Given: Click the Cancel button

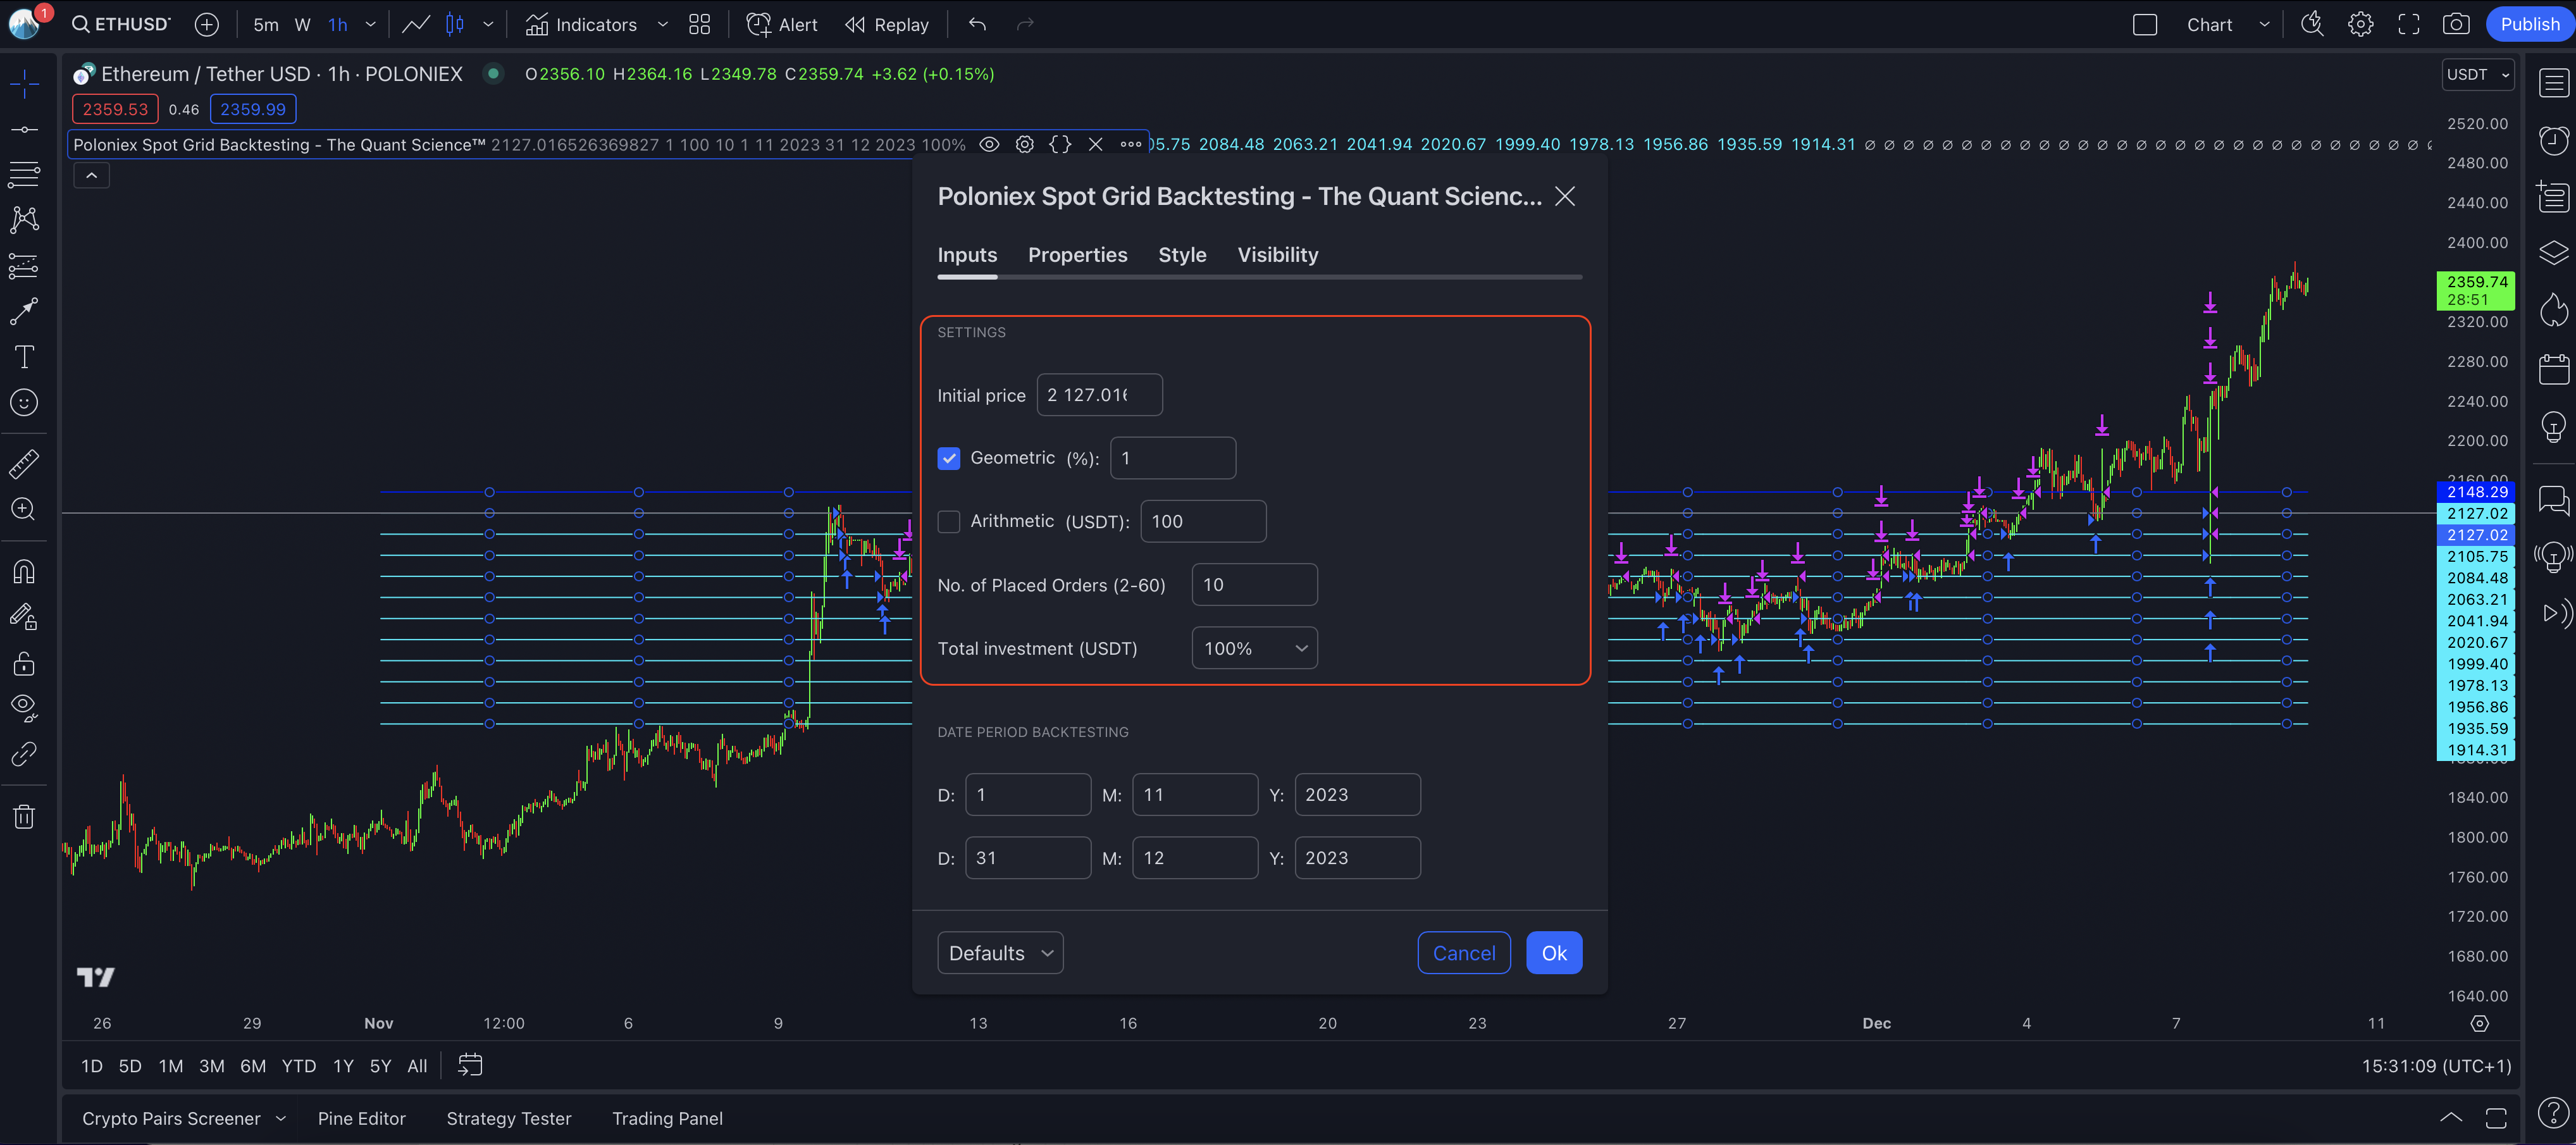Looking at the screenshot, I should click(x=1463, y=953).
